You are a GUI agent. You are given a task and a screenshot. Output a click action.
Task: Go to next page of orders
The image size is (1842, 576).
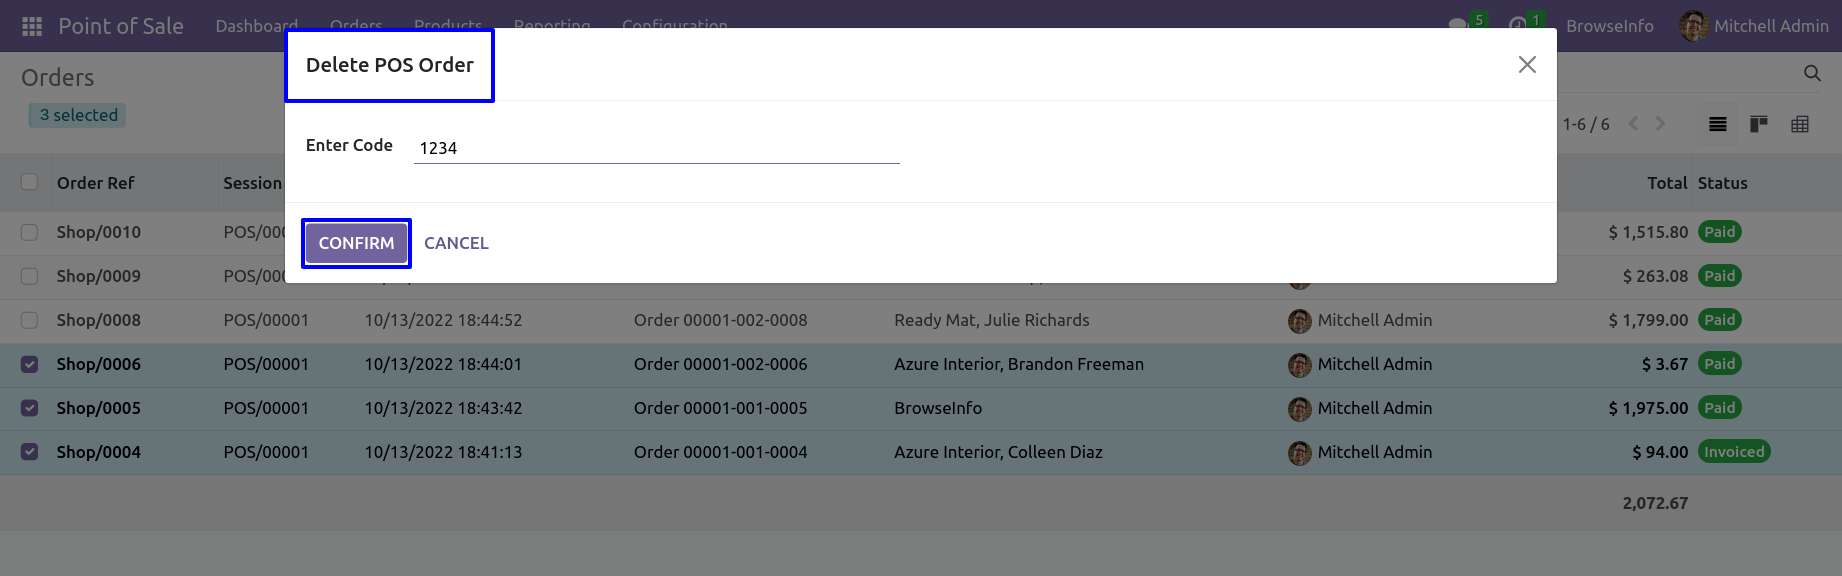click(1660, 124)
